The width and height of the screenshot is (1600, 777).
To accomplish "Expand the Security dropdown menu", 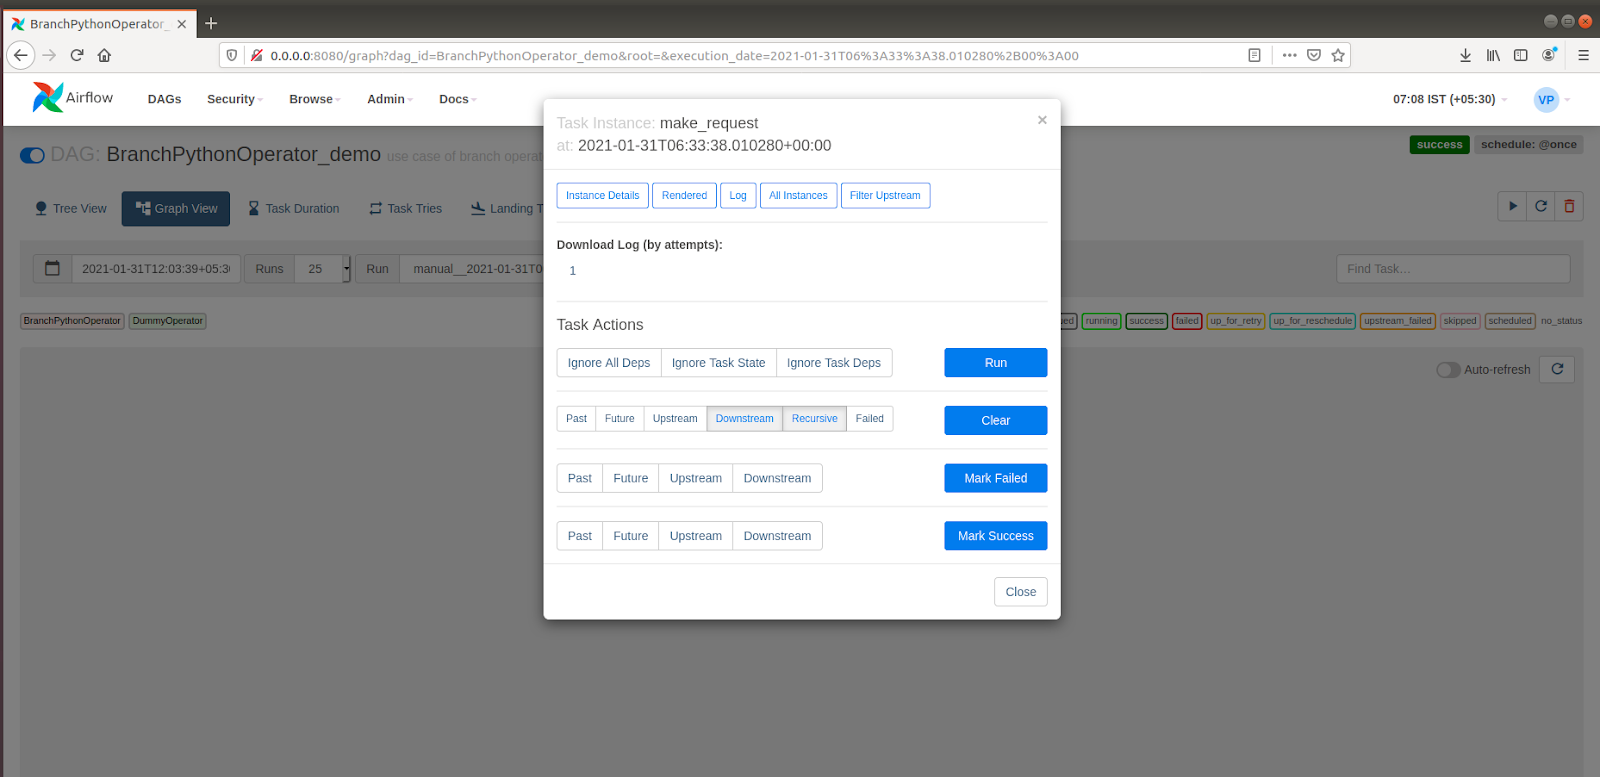I will coord(234,99).
